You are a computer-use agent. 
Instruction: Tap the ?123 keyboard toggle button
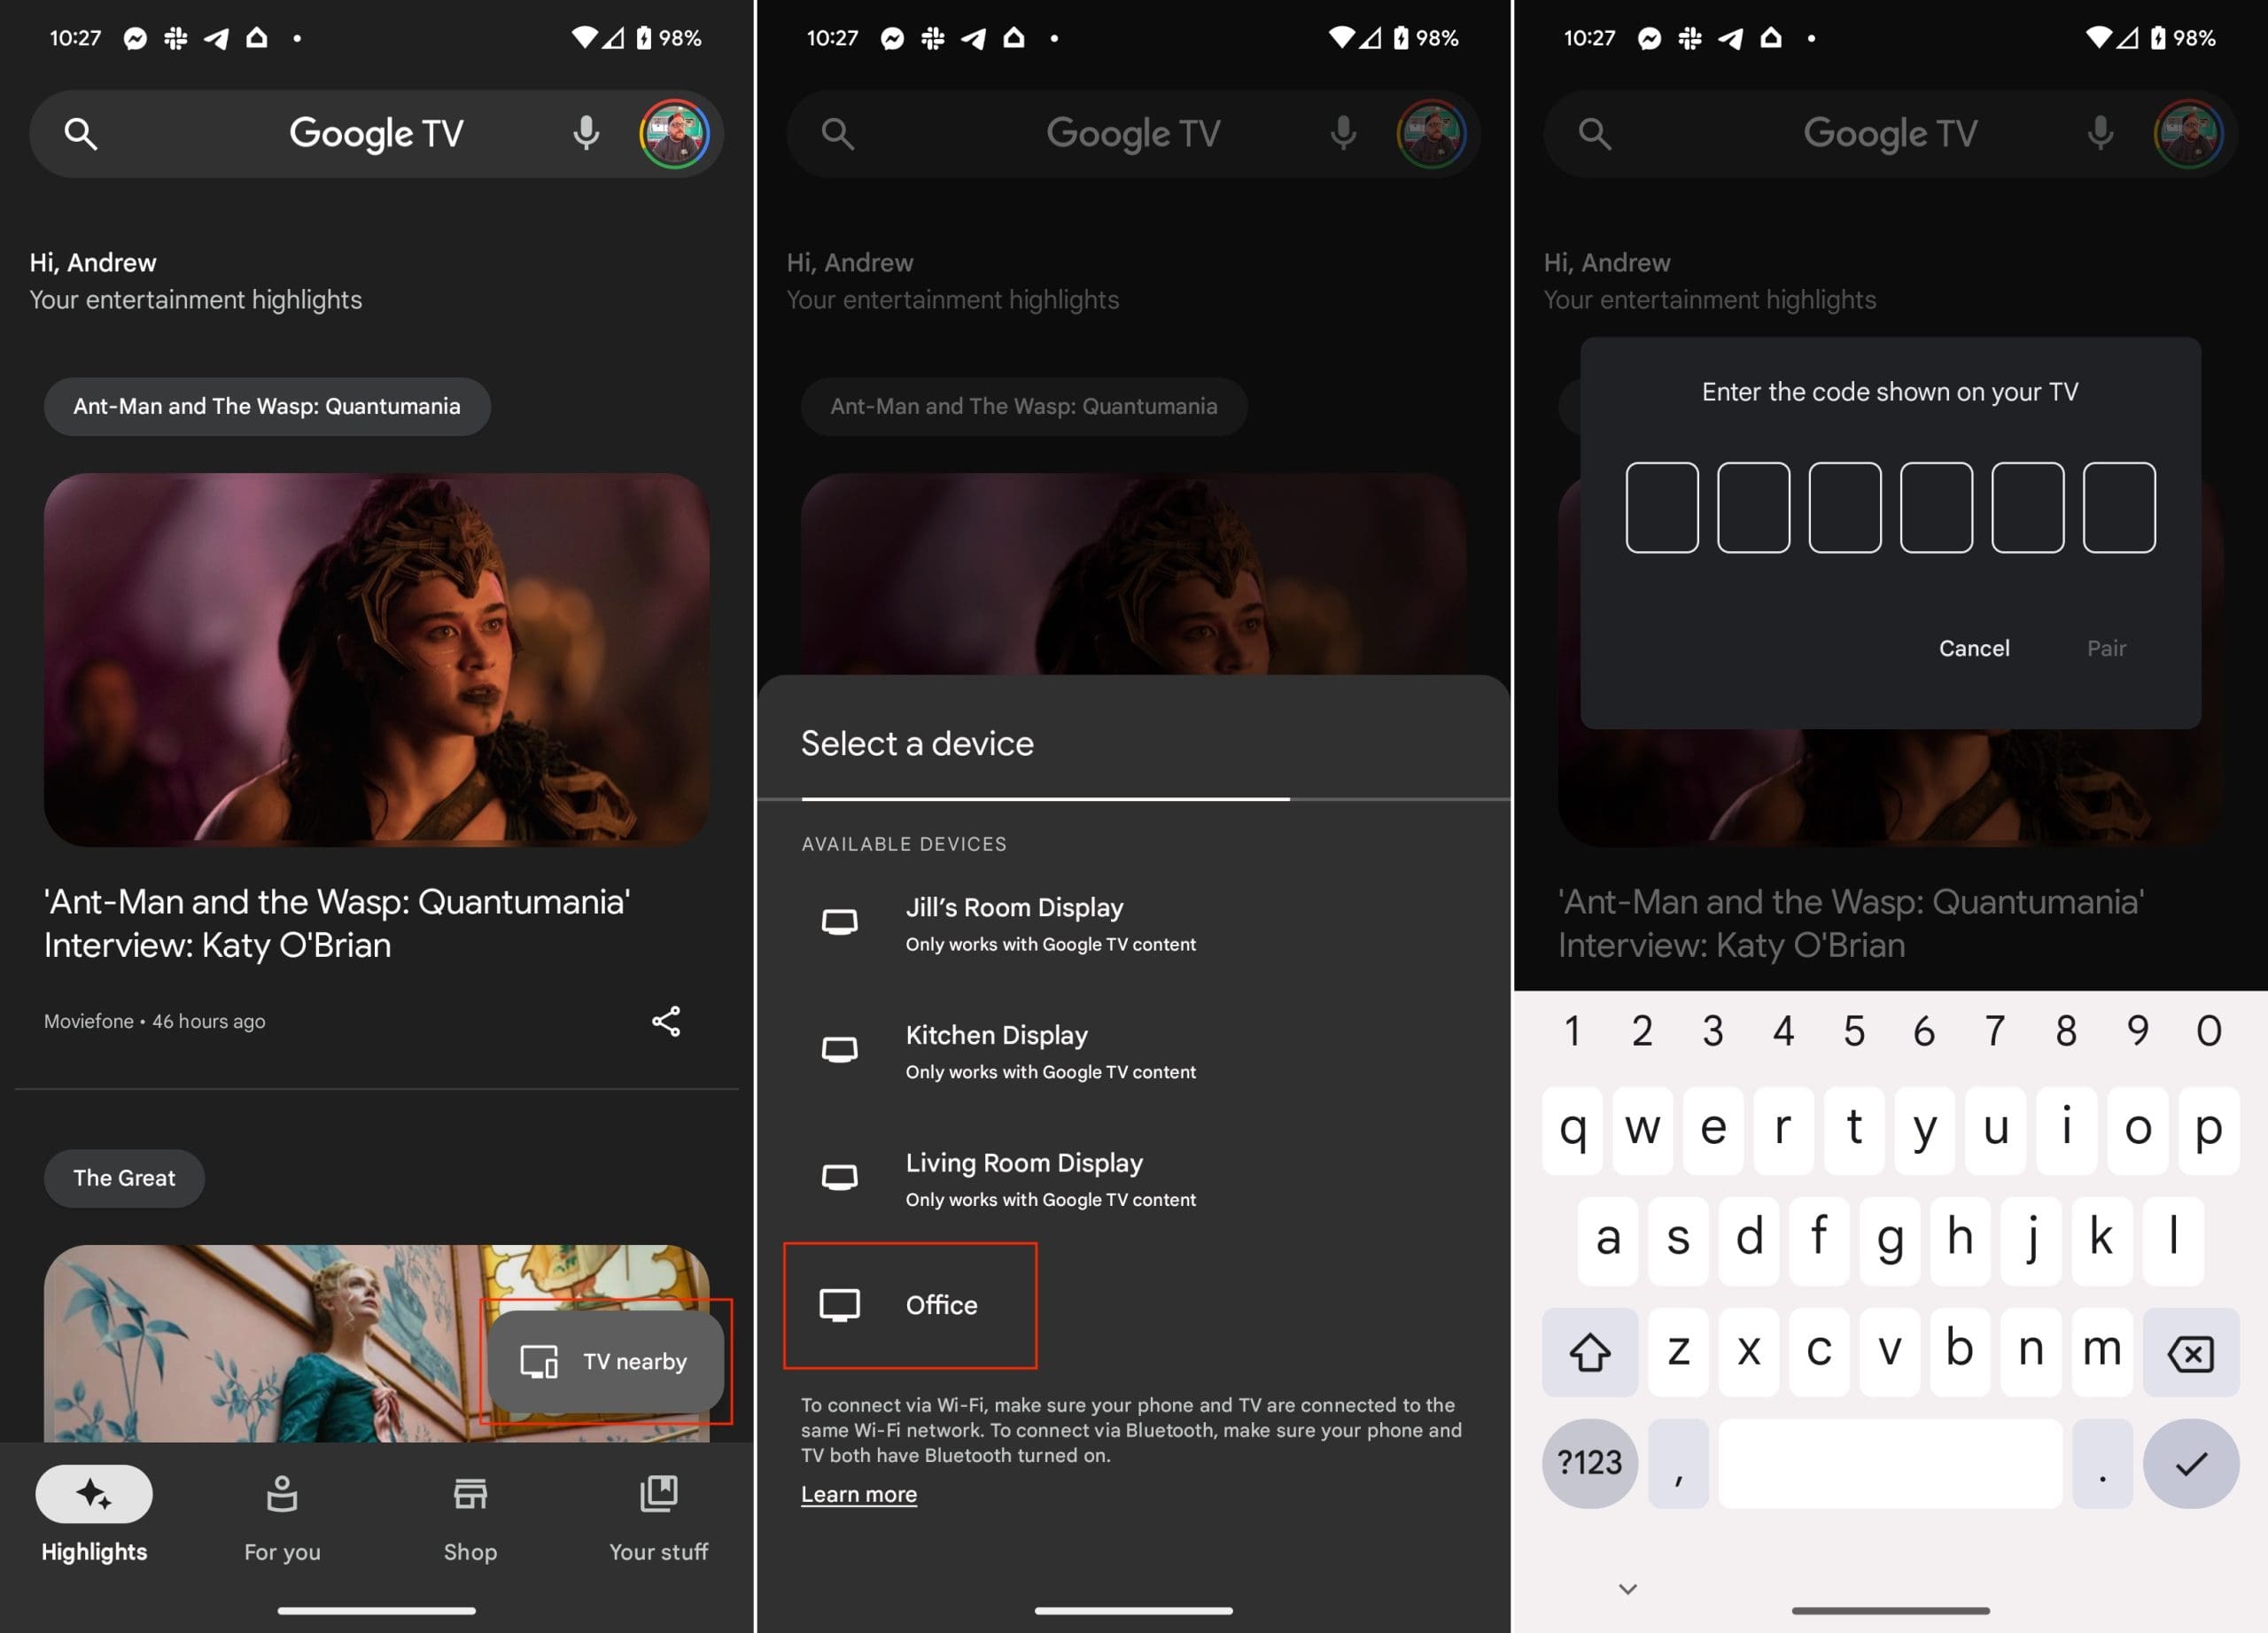[1587, 1462]
